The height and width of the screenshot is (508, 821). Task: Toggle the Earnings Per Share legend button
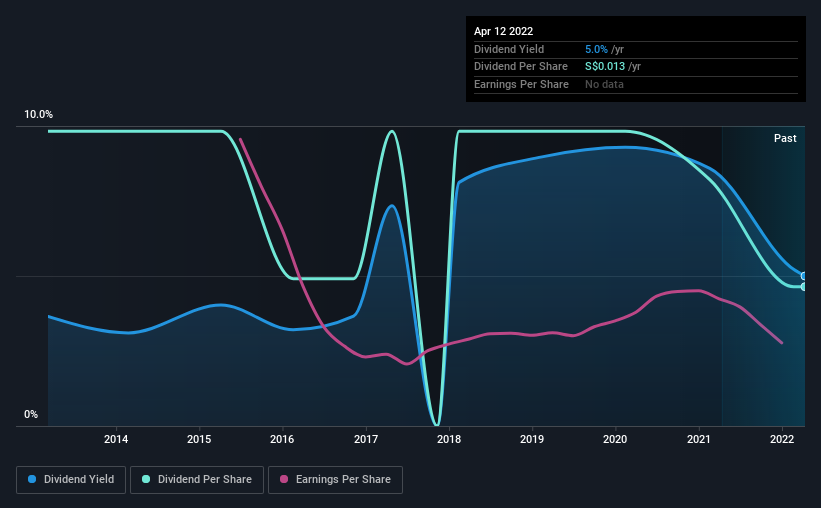(335, 480)
